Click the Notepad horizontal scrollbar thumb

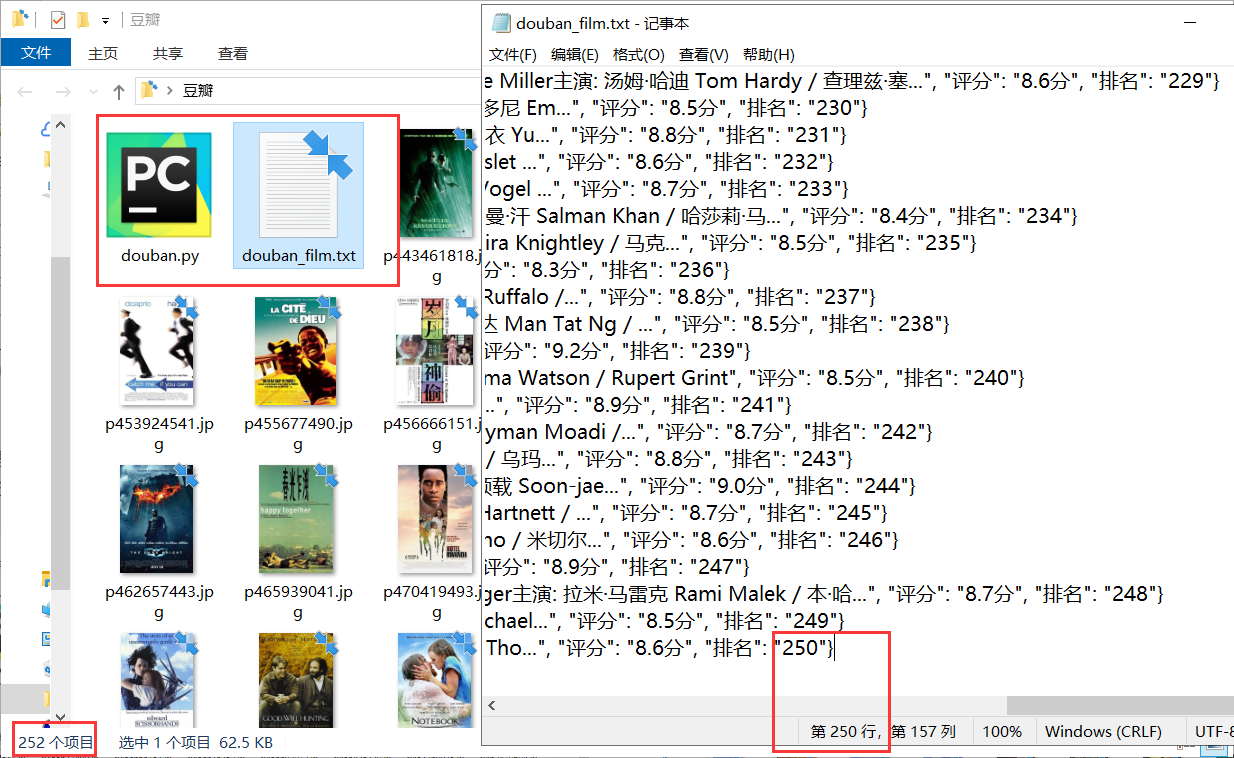tap(1120, 706)
